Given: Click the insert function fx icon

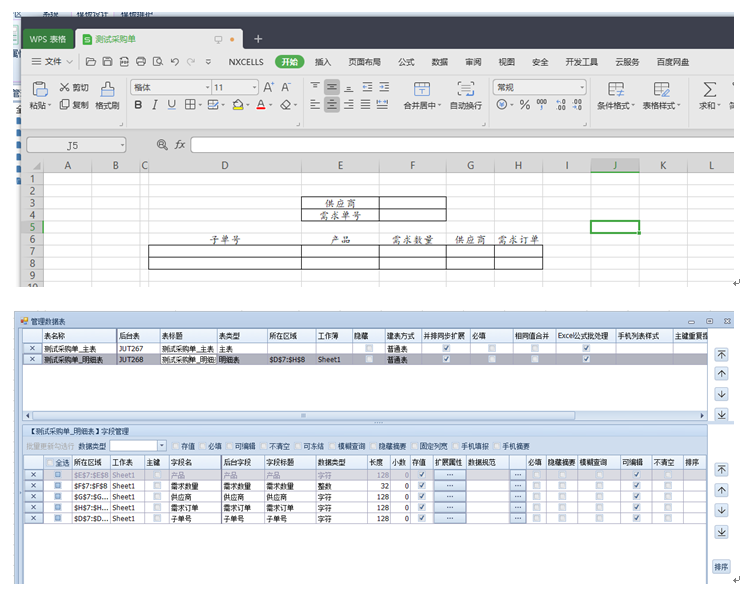Looking at the screenshot, I should [x=180, y=145].
